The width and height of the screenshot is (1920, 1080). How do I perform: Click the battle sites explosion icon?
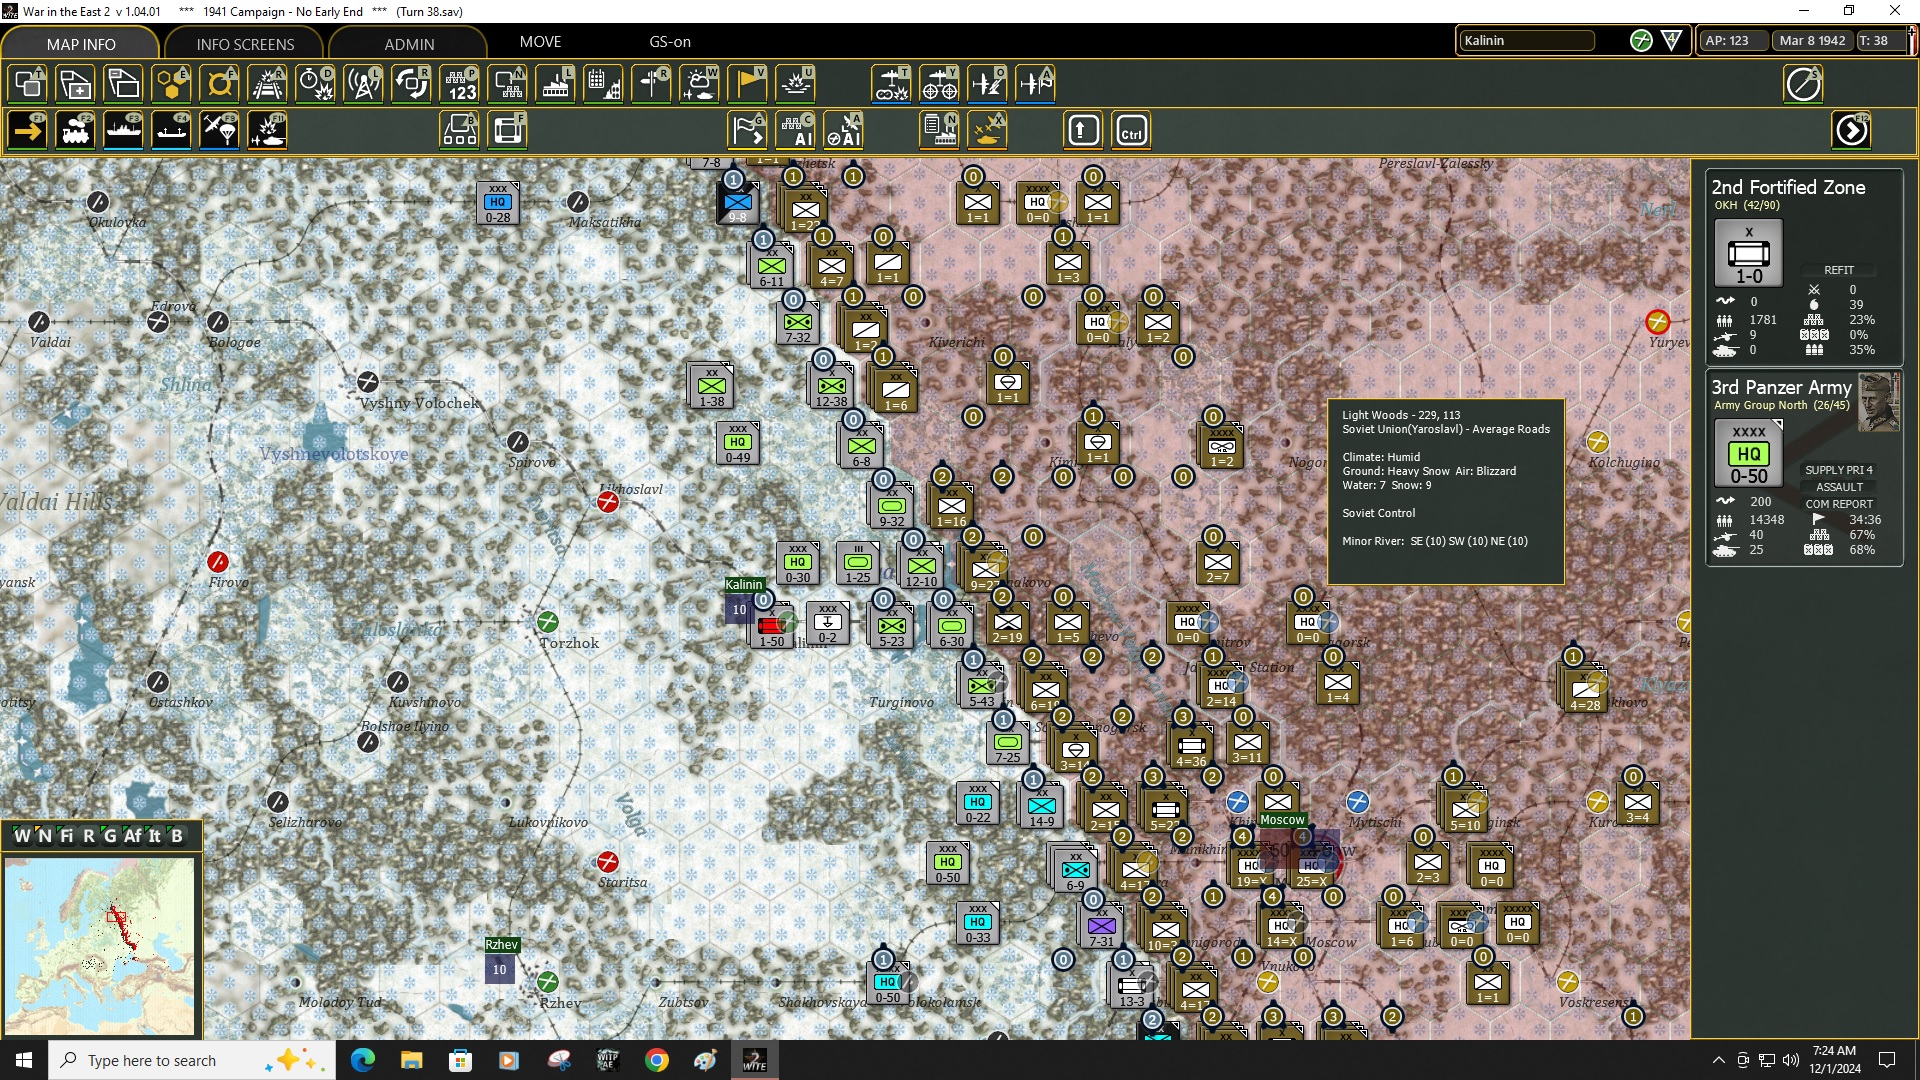coord(796,84)
